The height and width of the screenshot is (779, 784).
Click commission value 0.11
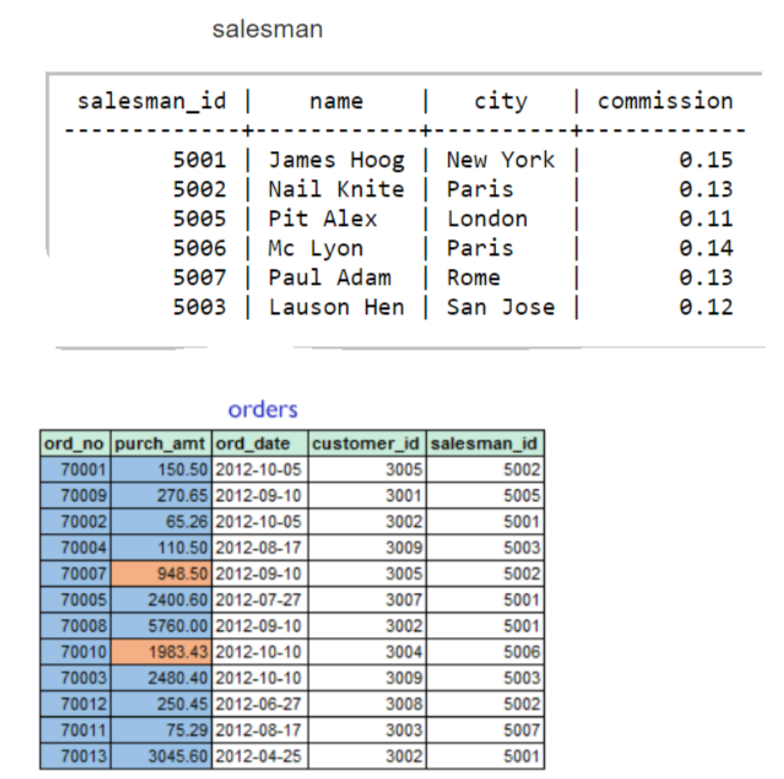pos(706,219)
